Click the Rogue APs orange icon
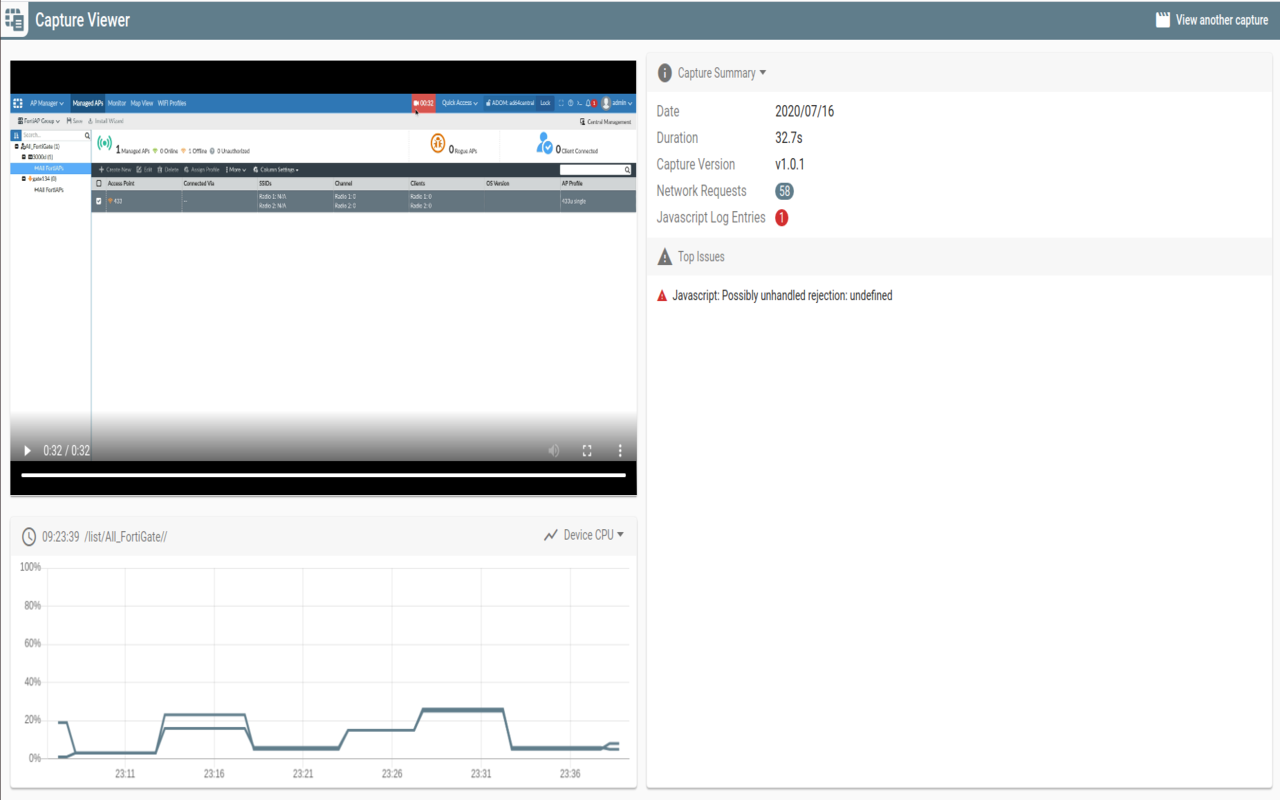This screenshot has width=1280, height=800. coord(437,143)
